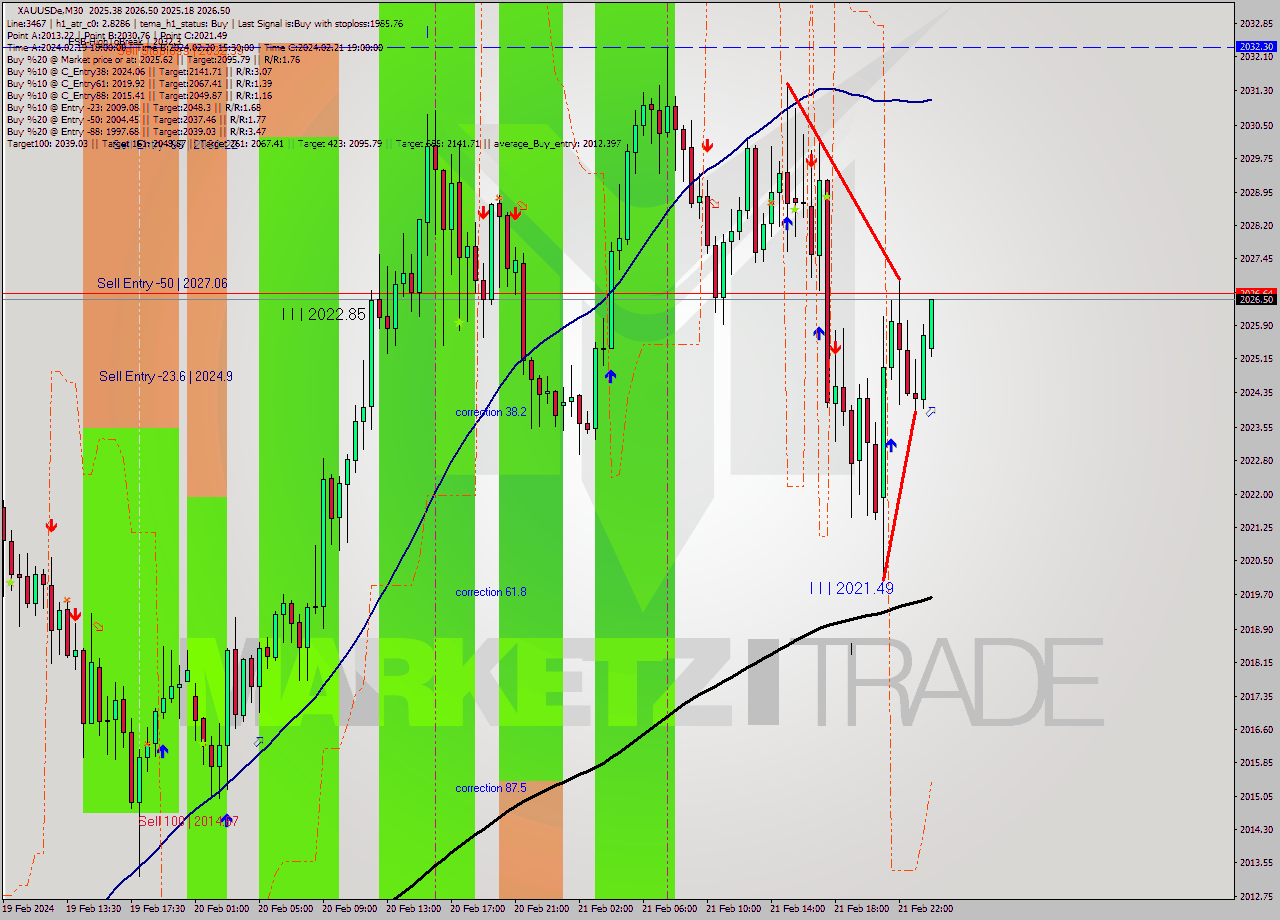Click the 2032.85 price axis value
The height and width of the screenshot is (920, 1280).
point(1256,23)
